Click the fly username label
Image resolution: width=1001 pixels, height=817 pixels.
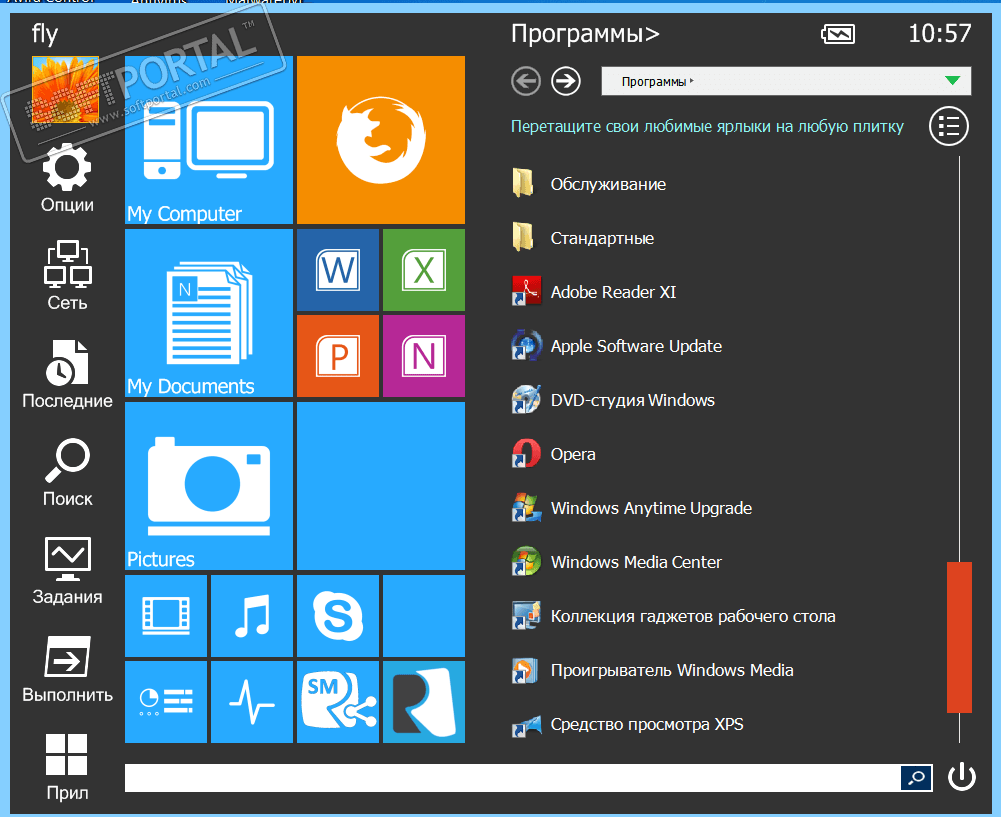pos(45,34)
